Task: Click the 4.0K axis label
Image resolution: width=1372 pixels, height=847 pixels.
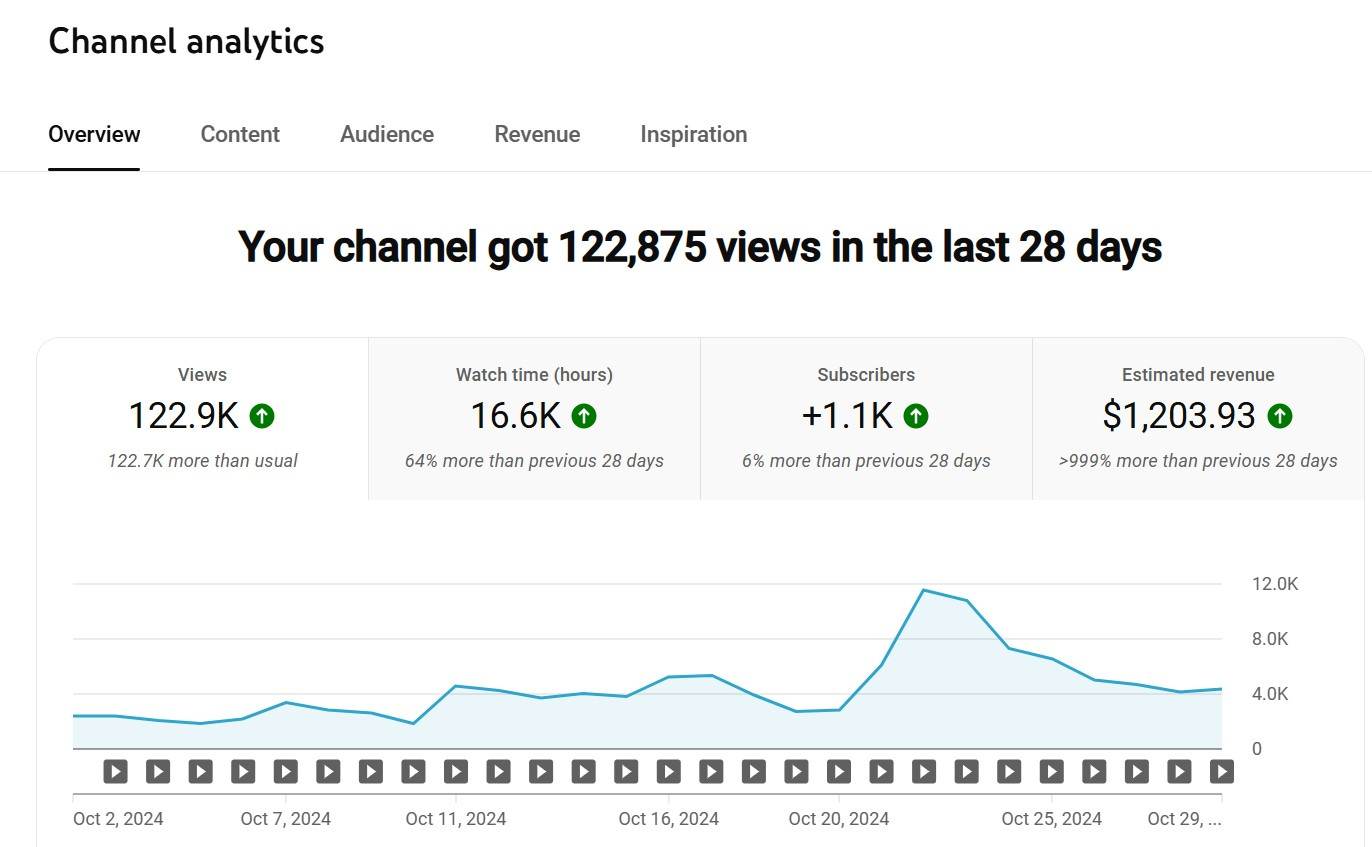Action: click(1271, 694)
